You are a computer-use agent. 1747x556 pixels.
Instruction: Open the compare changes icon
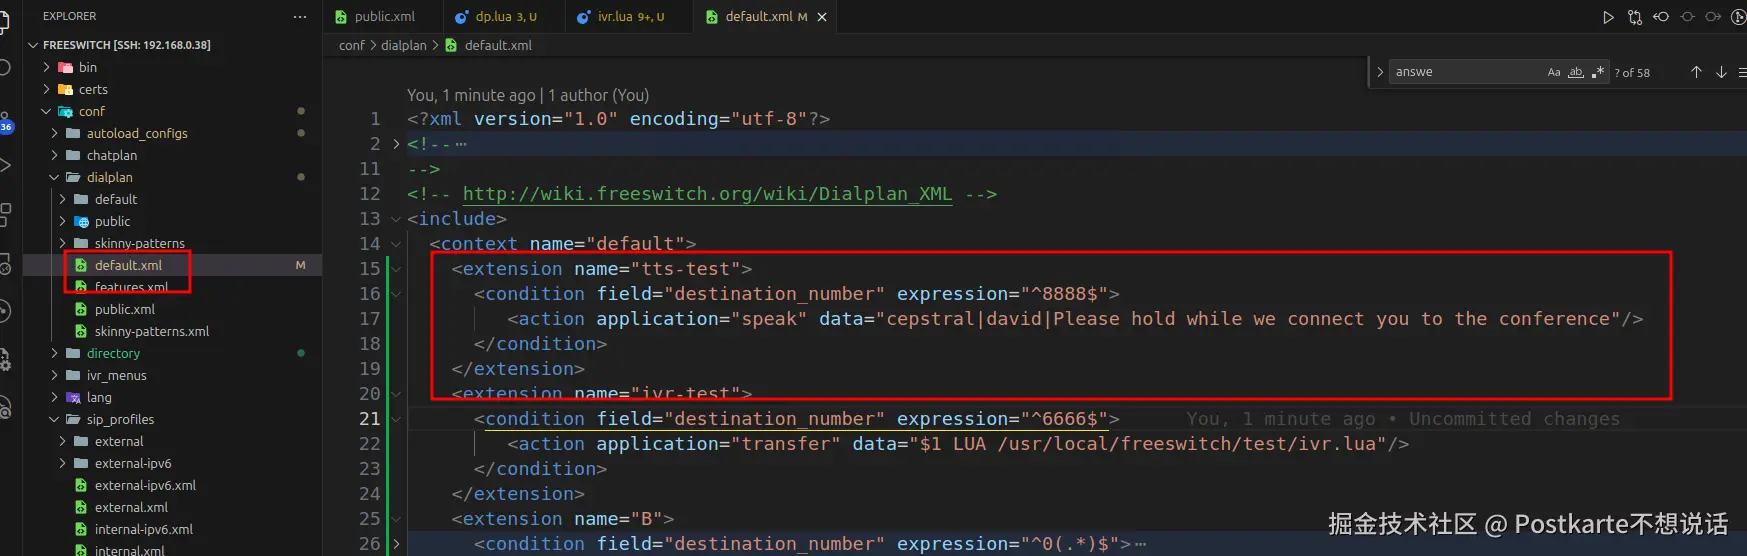[x=1635, y=17]
